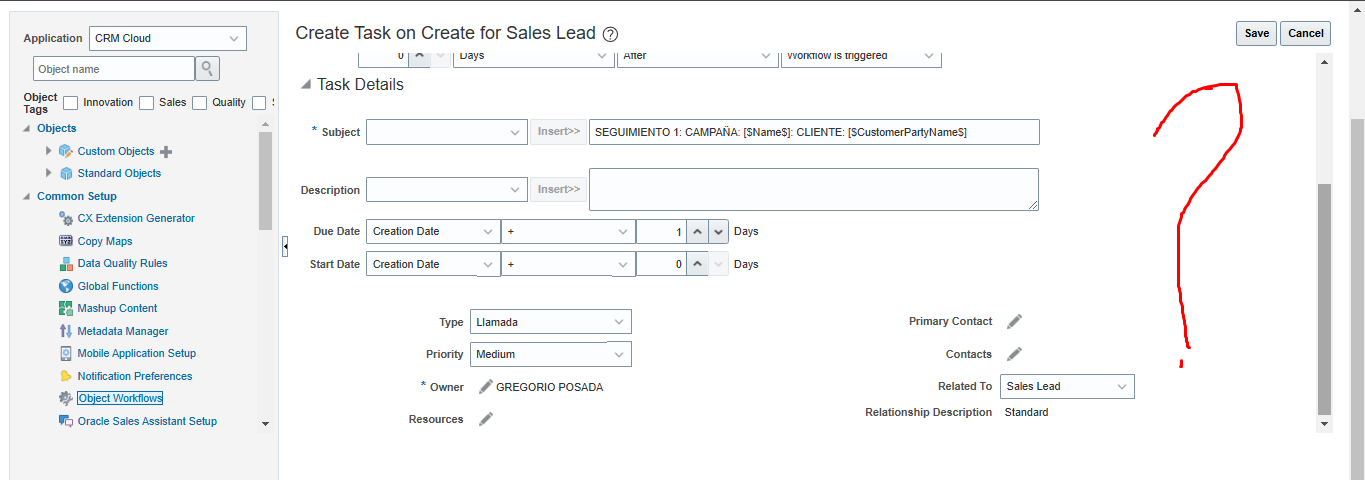Click the Global Functions globe icon
1365x480 pixels.
(x=66, y=286)
